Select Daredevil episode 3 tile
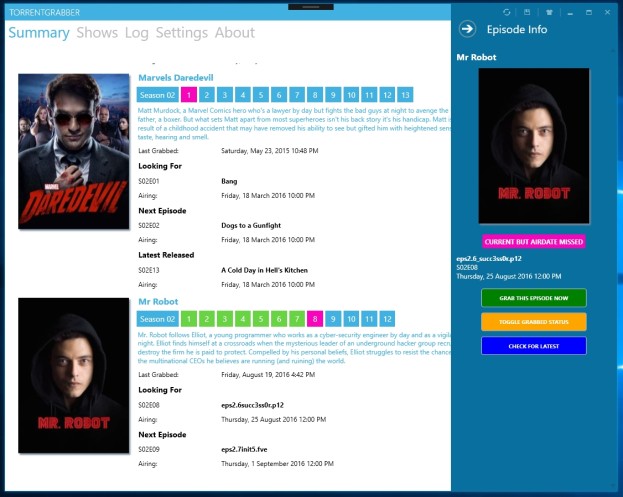The width and height of the screenshot is (623, 497). [224, 95]
